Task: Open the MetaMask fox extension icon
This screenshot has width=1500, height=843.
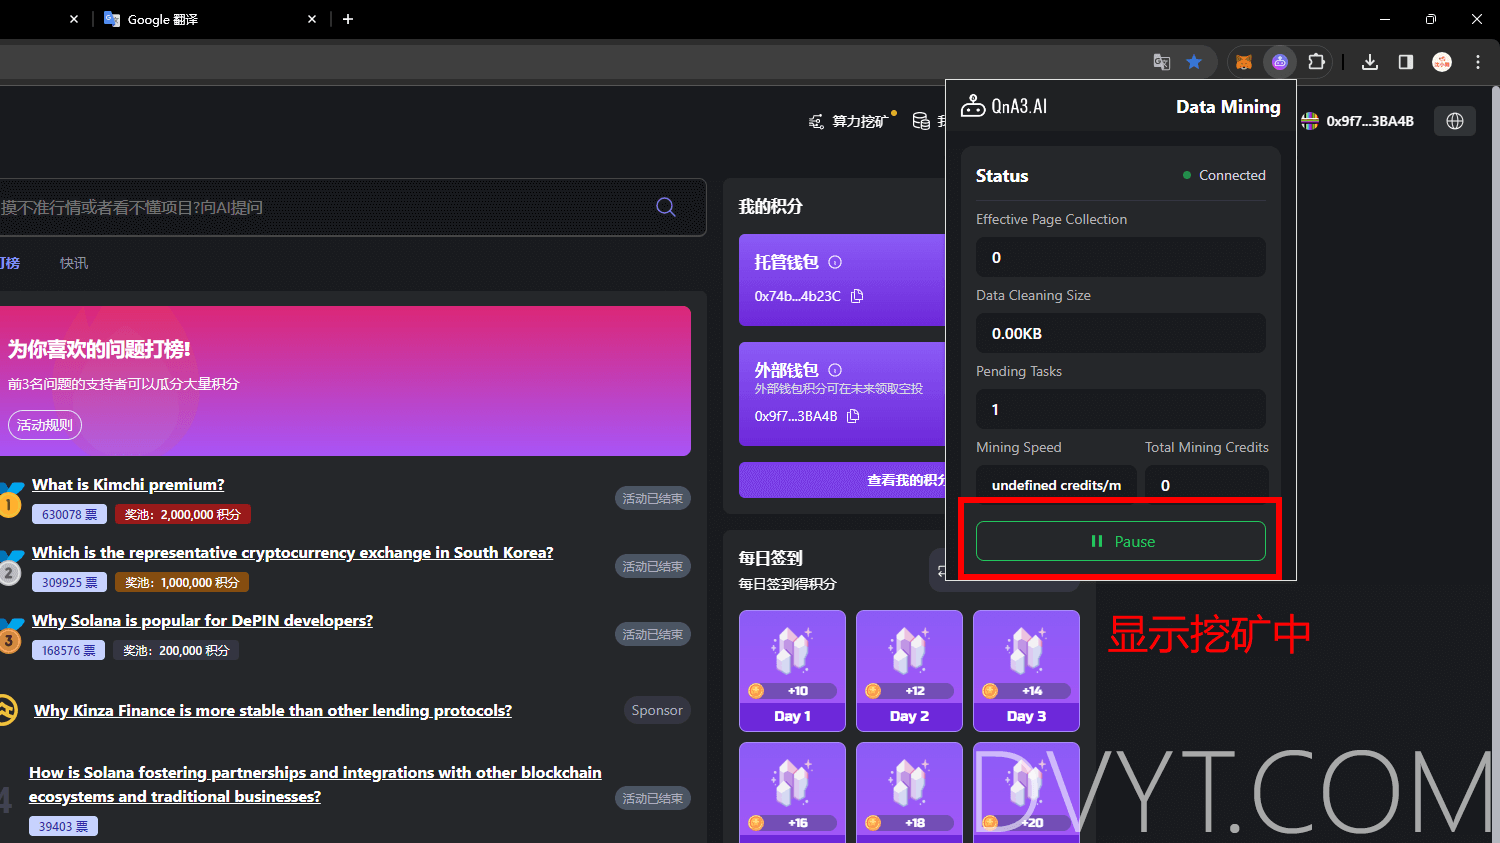Action: click(x=1244, y=62)
